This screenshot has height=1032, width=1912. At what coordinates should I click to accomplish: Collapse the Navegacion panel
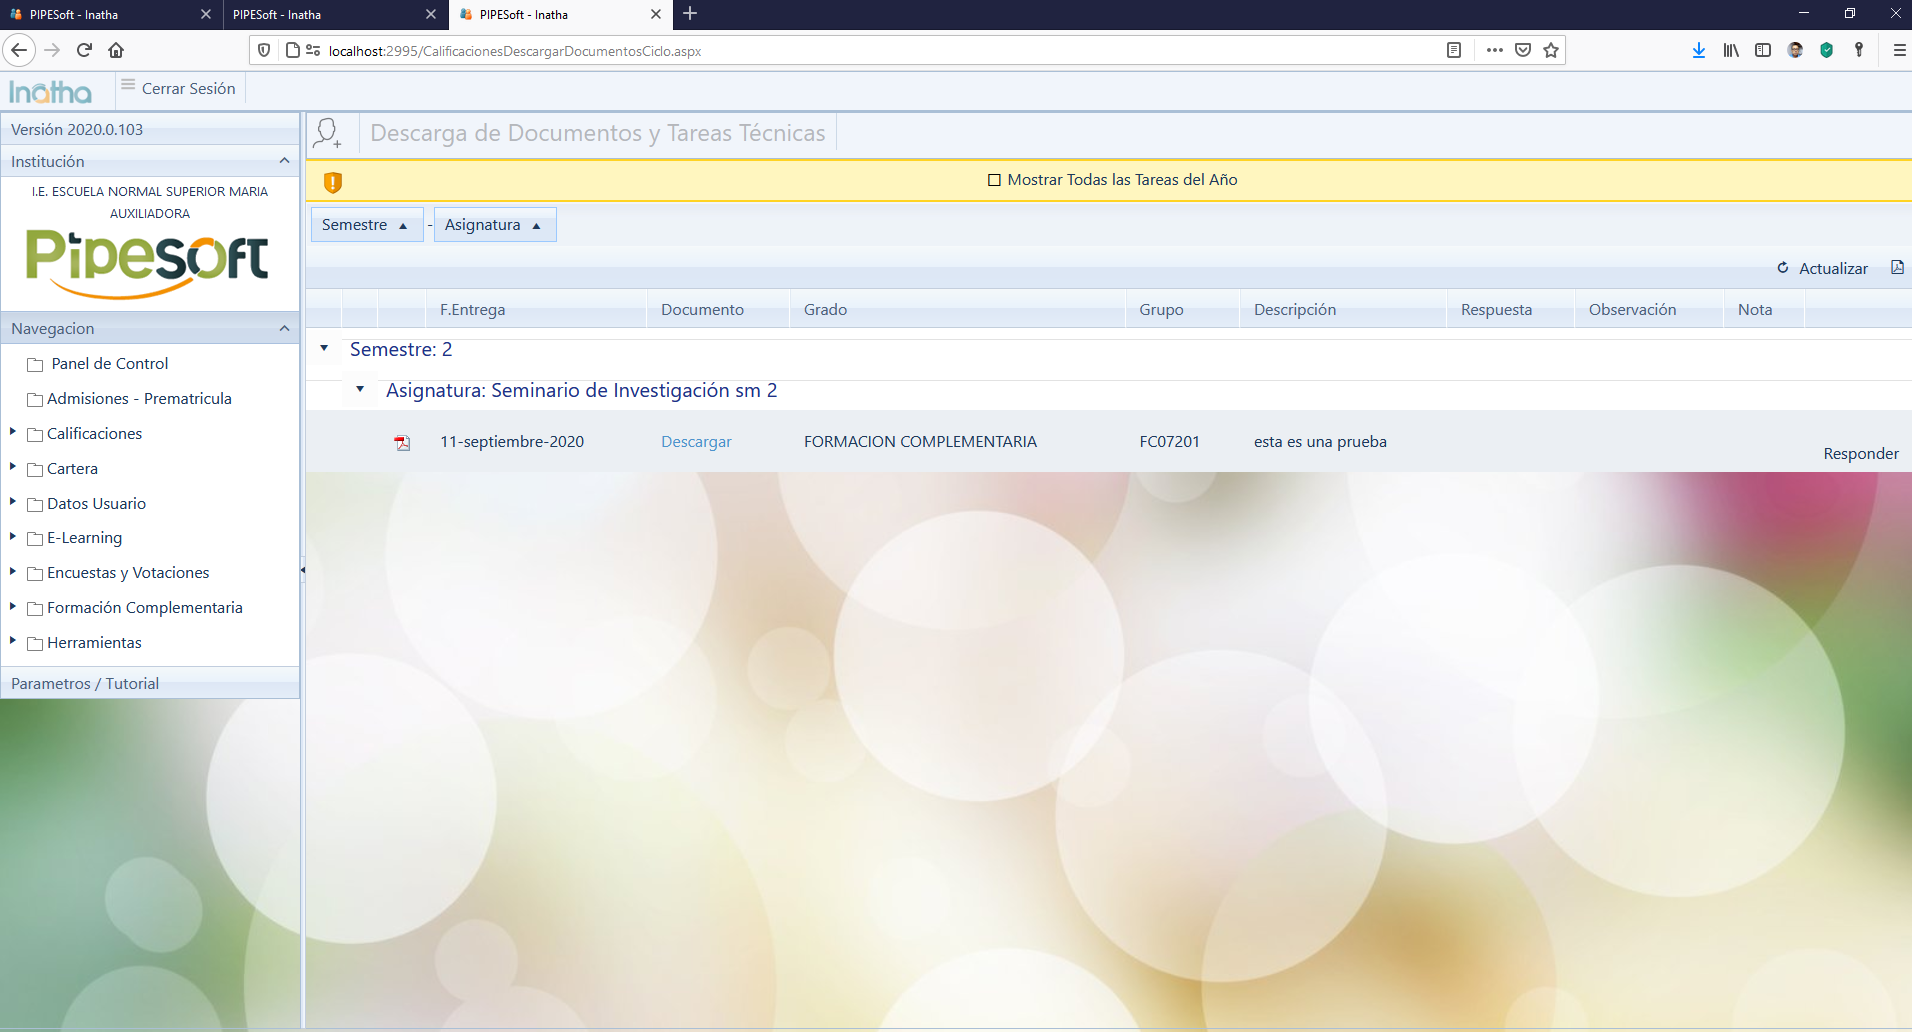tap(284, 328)
